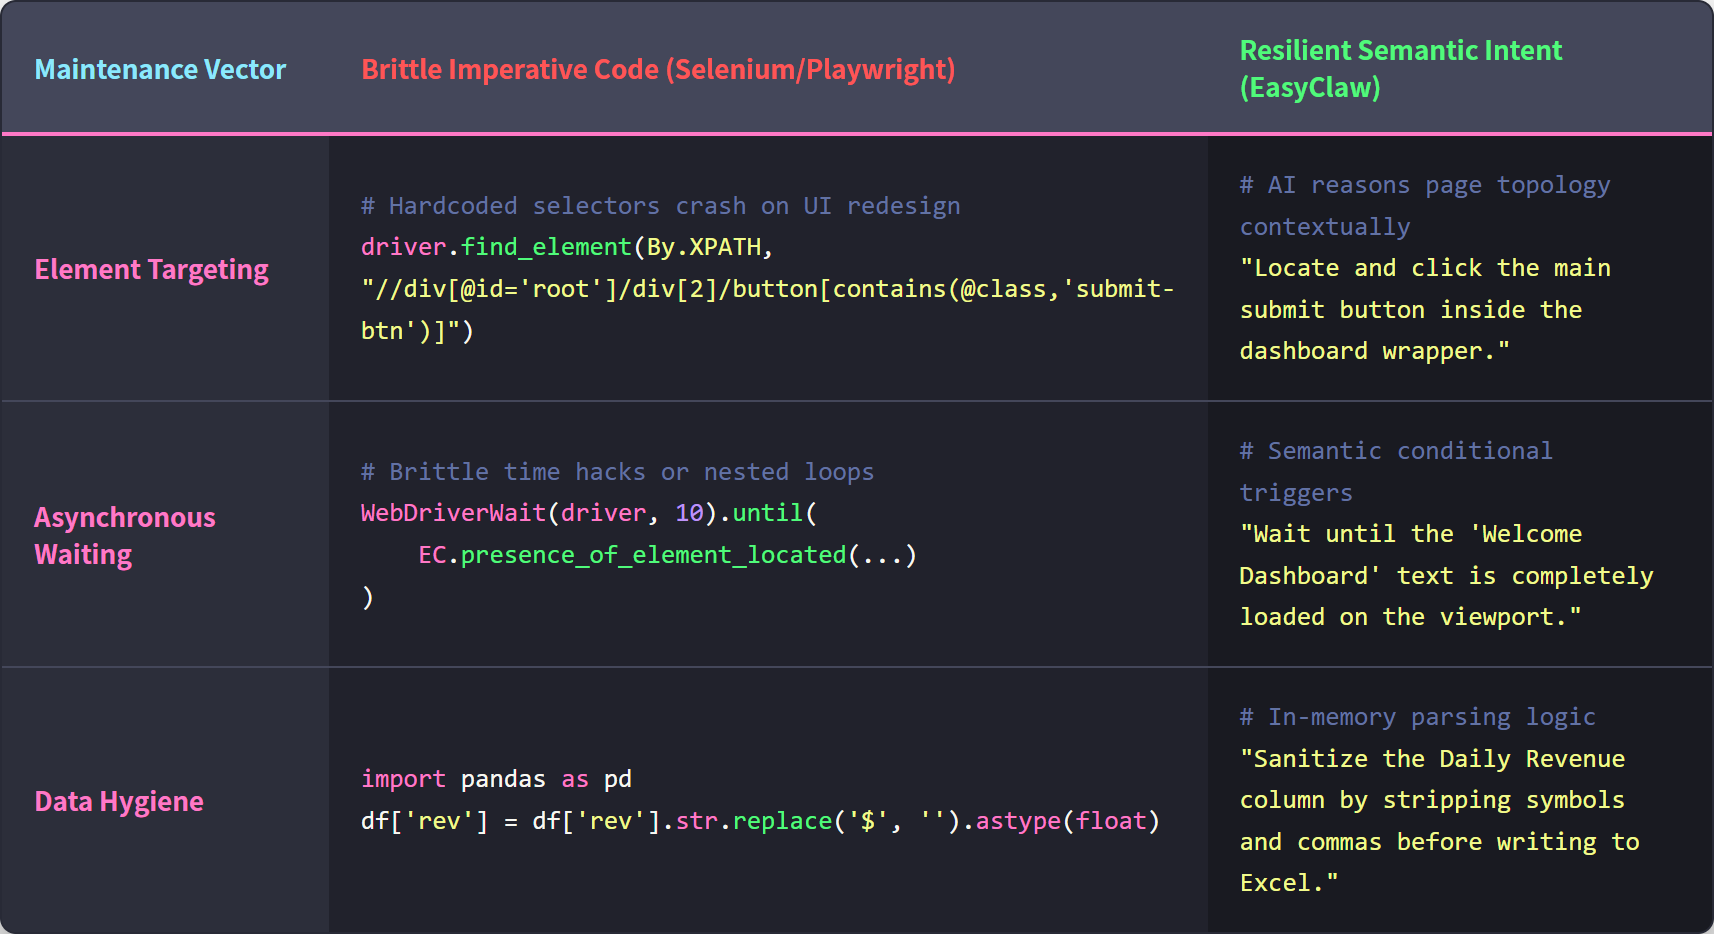This screenshot has width=1714, height=934.
Task: Select the "Data Hygiene" row label
Action: (119, 801)
